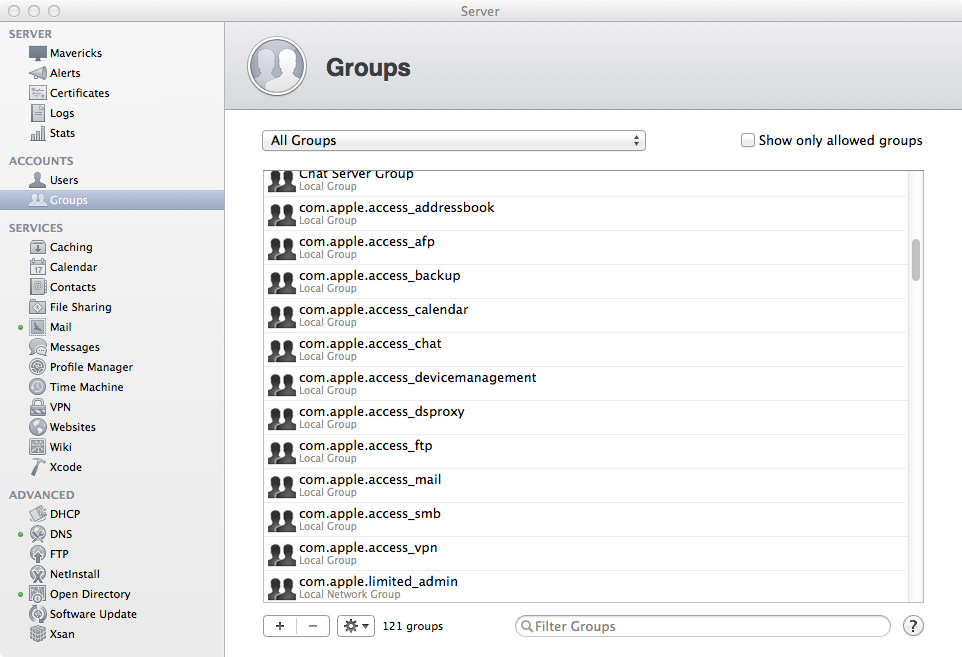Open the Open Directory icon
Image resolution: width=962 pixels, height=657 pixels.
[x=37, y=594]
